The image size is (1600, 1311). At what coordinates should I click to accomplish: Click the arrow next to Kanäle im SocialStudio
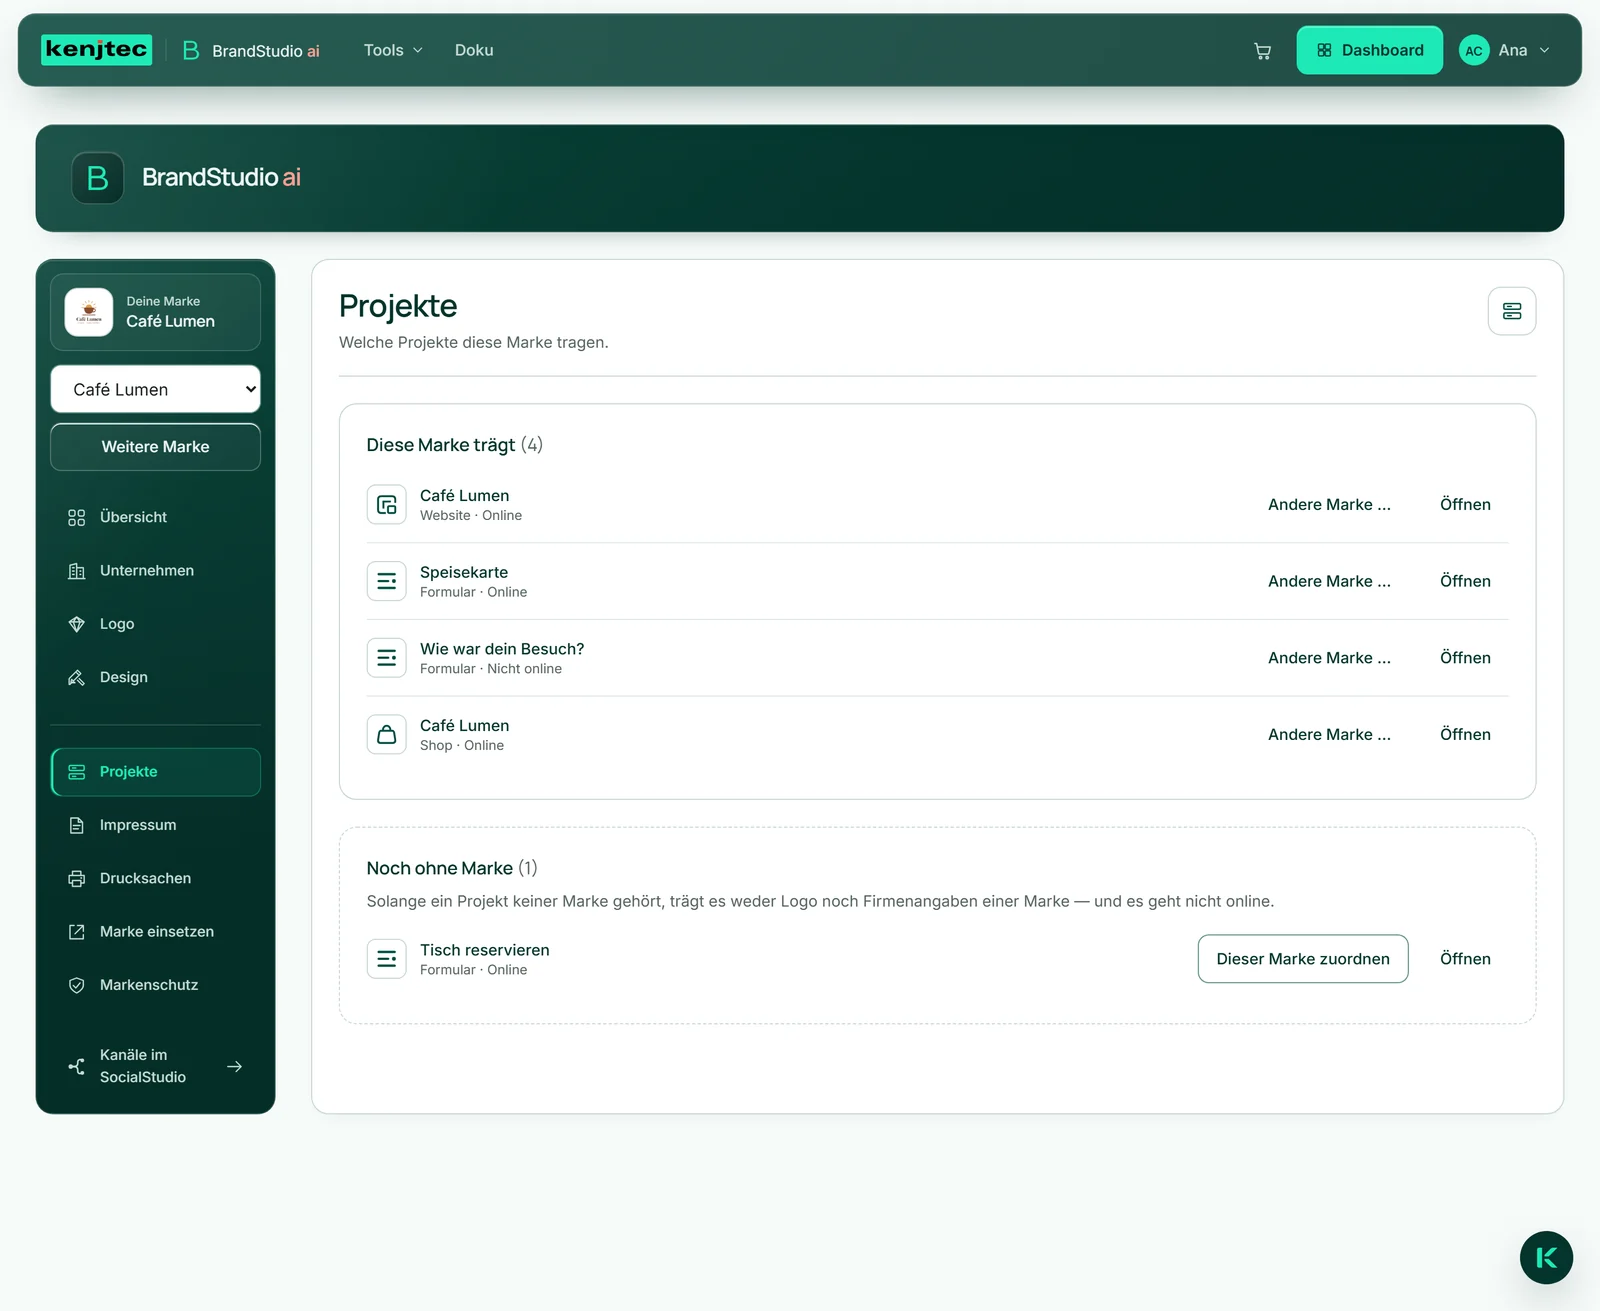tap(235, 1066)
